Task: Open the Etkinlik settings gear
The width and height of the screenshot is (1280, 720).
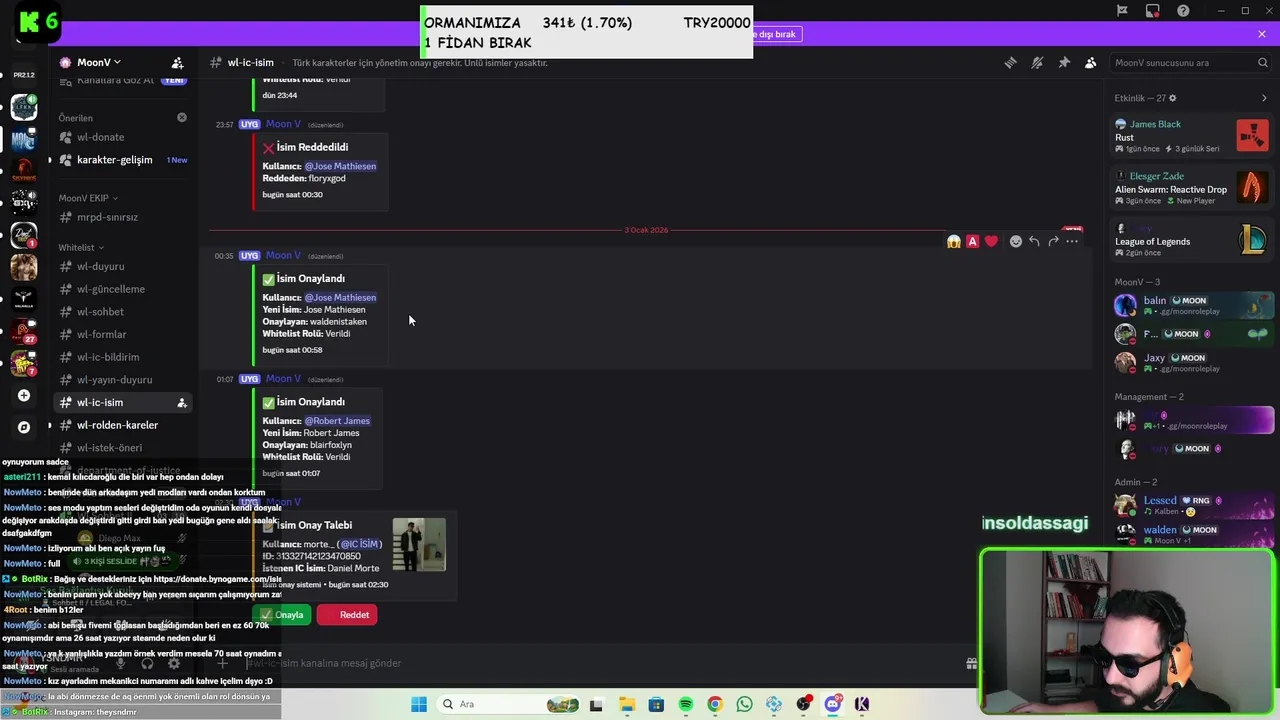Action: click(x=1173, y=98)
